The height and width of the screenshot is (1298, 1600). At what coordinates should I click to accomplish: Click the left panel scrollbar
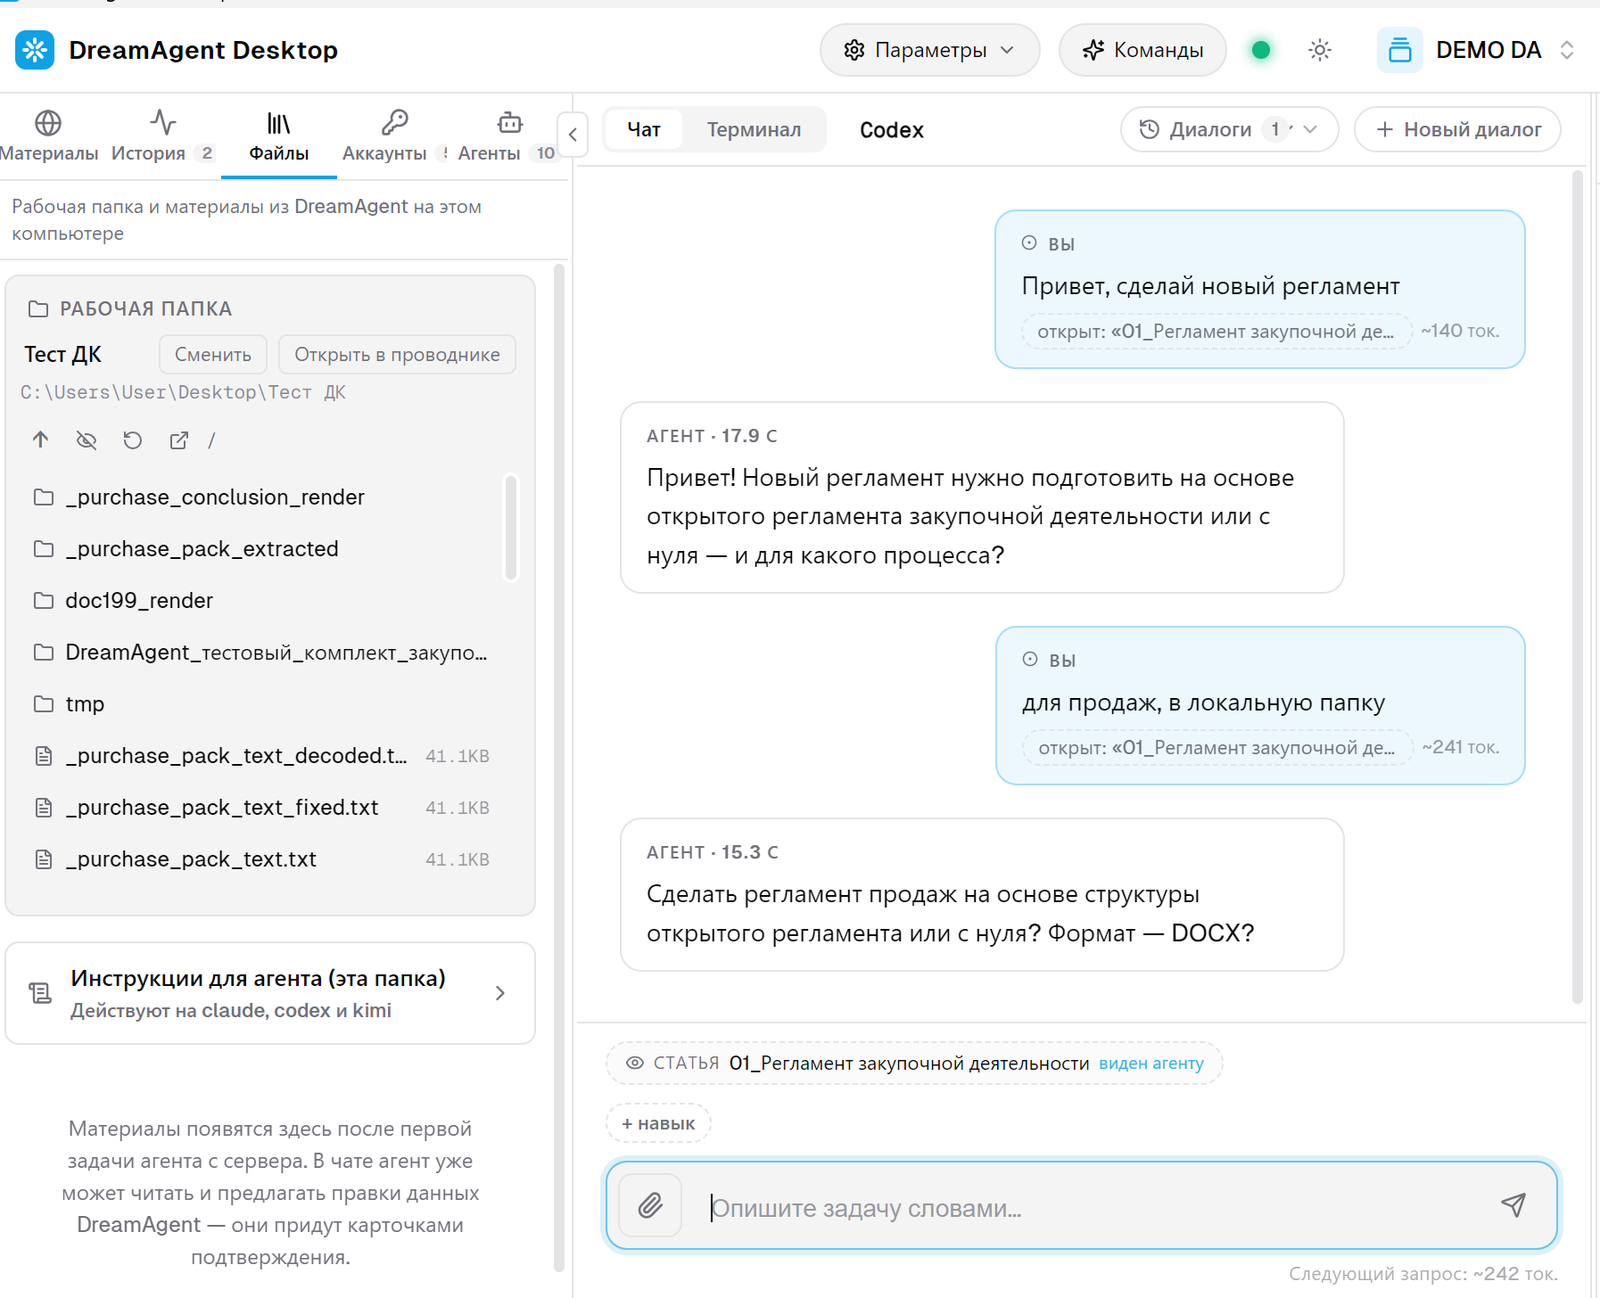tap(559, 767)
